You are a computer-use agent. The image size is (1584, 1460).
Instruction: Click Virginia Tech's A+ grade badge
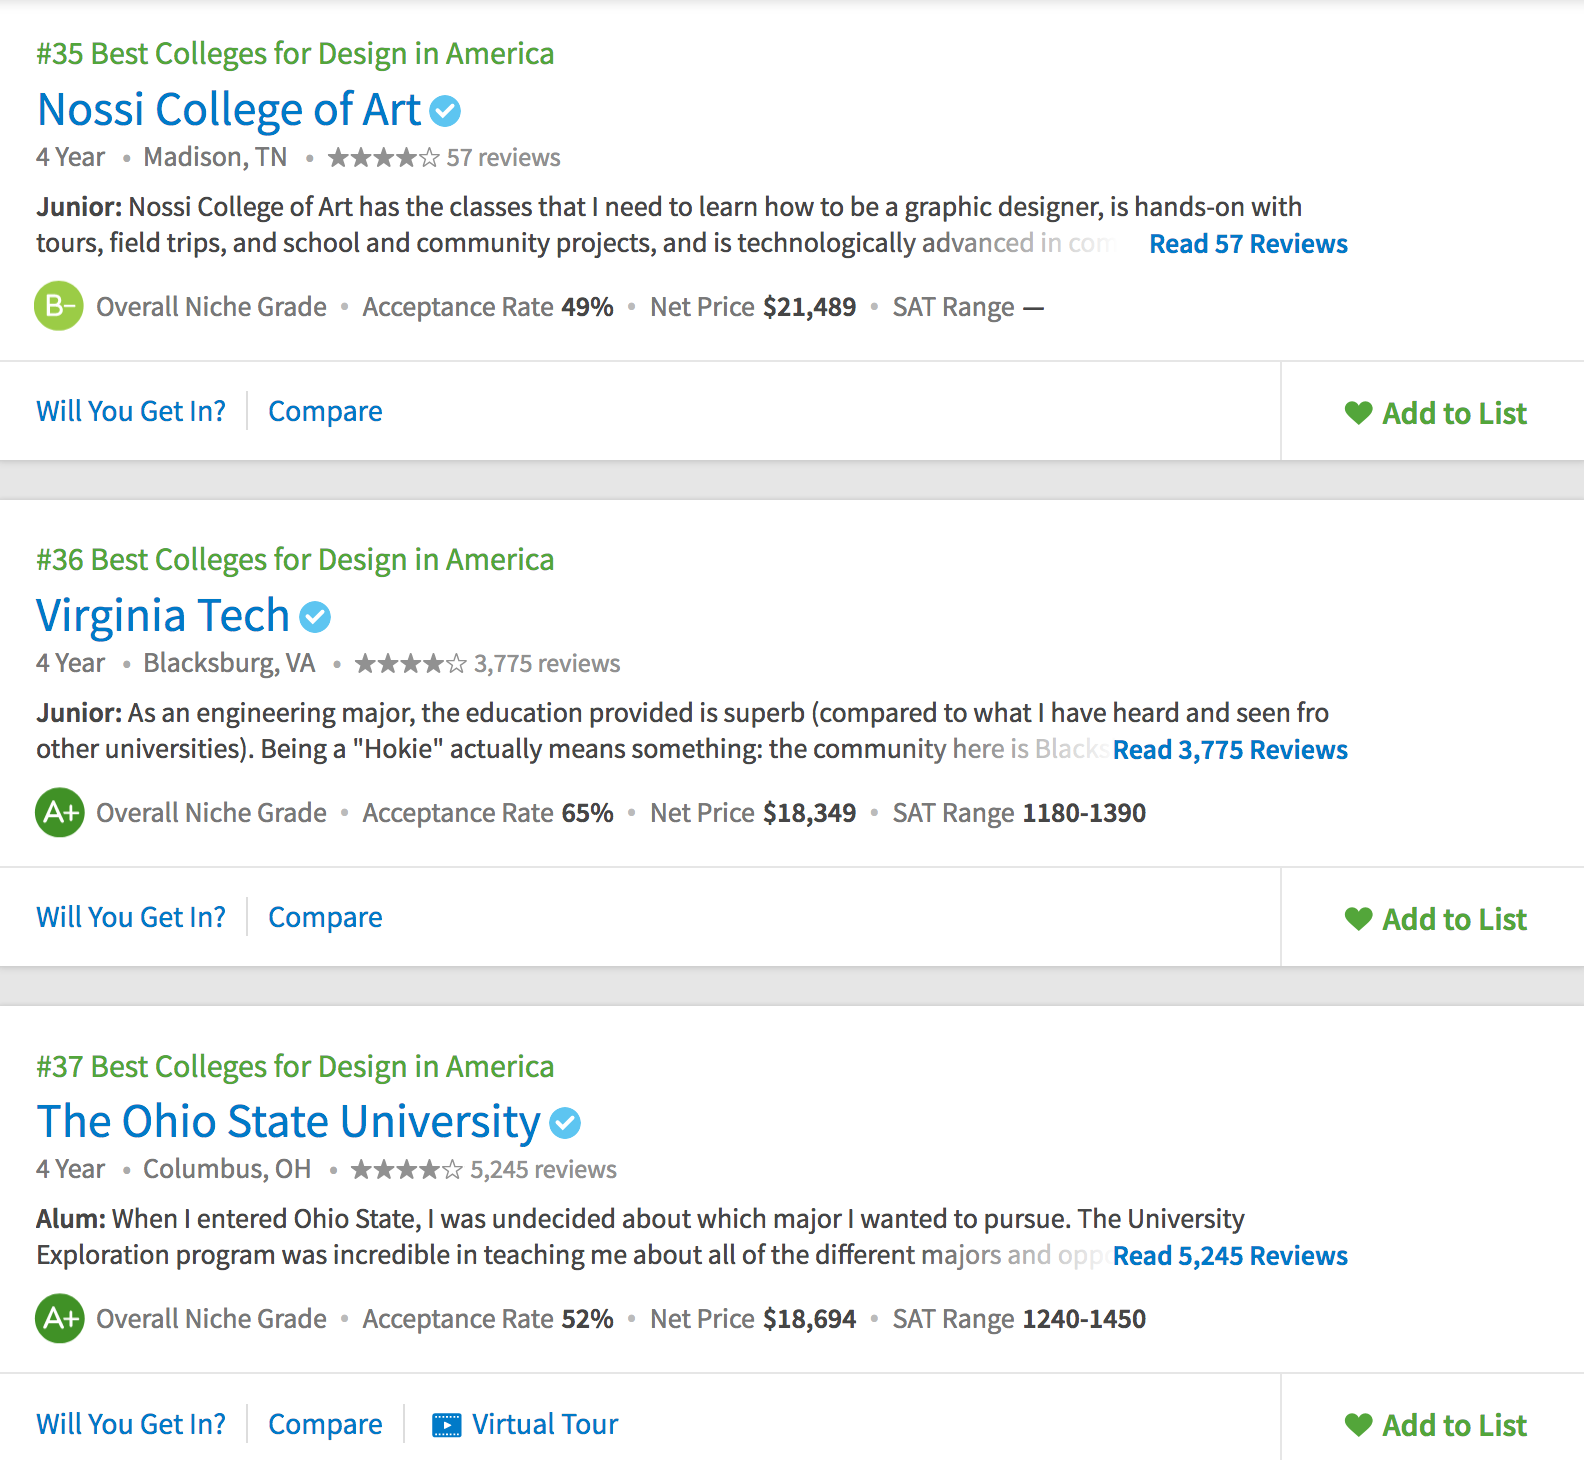coord(59,812)
